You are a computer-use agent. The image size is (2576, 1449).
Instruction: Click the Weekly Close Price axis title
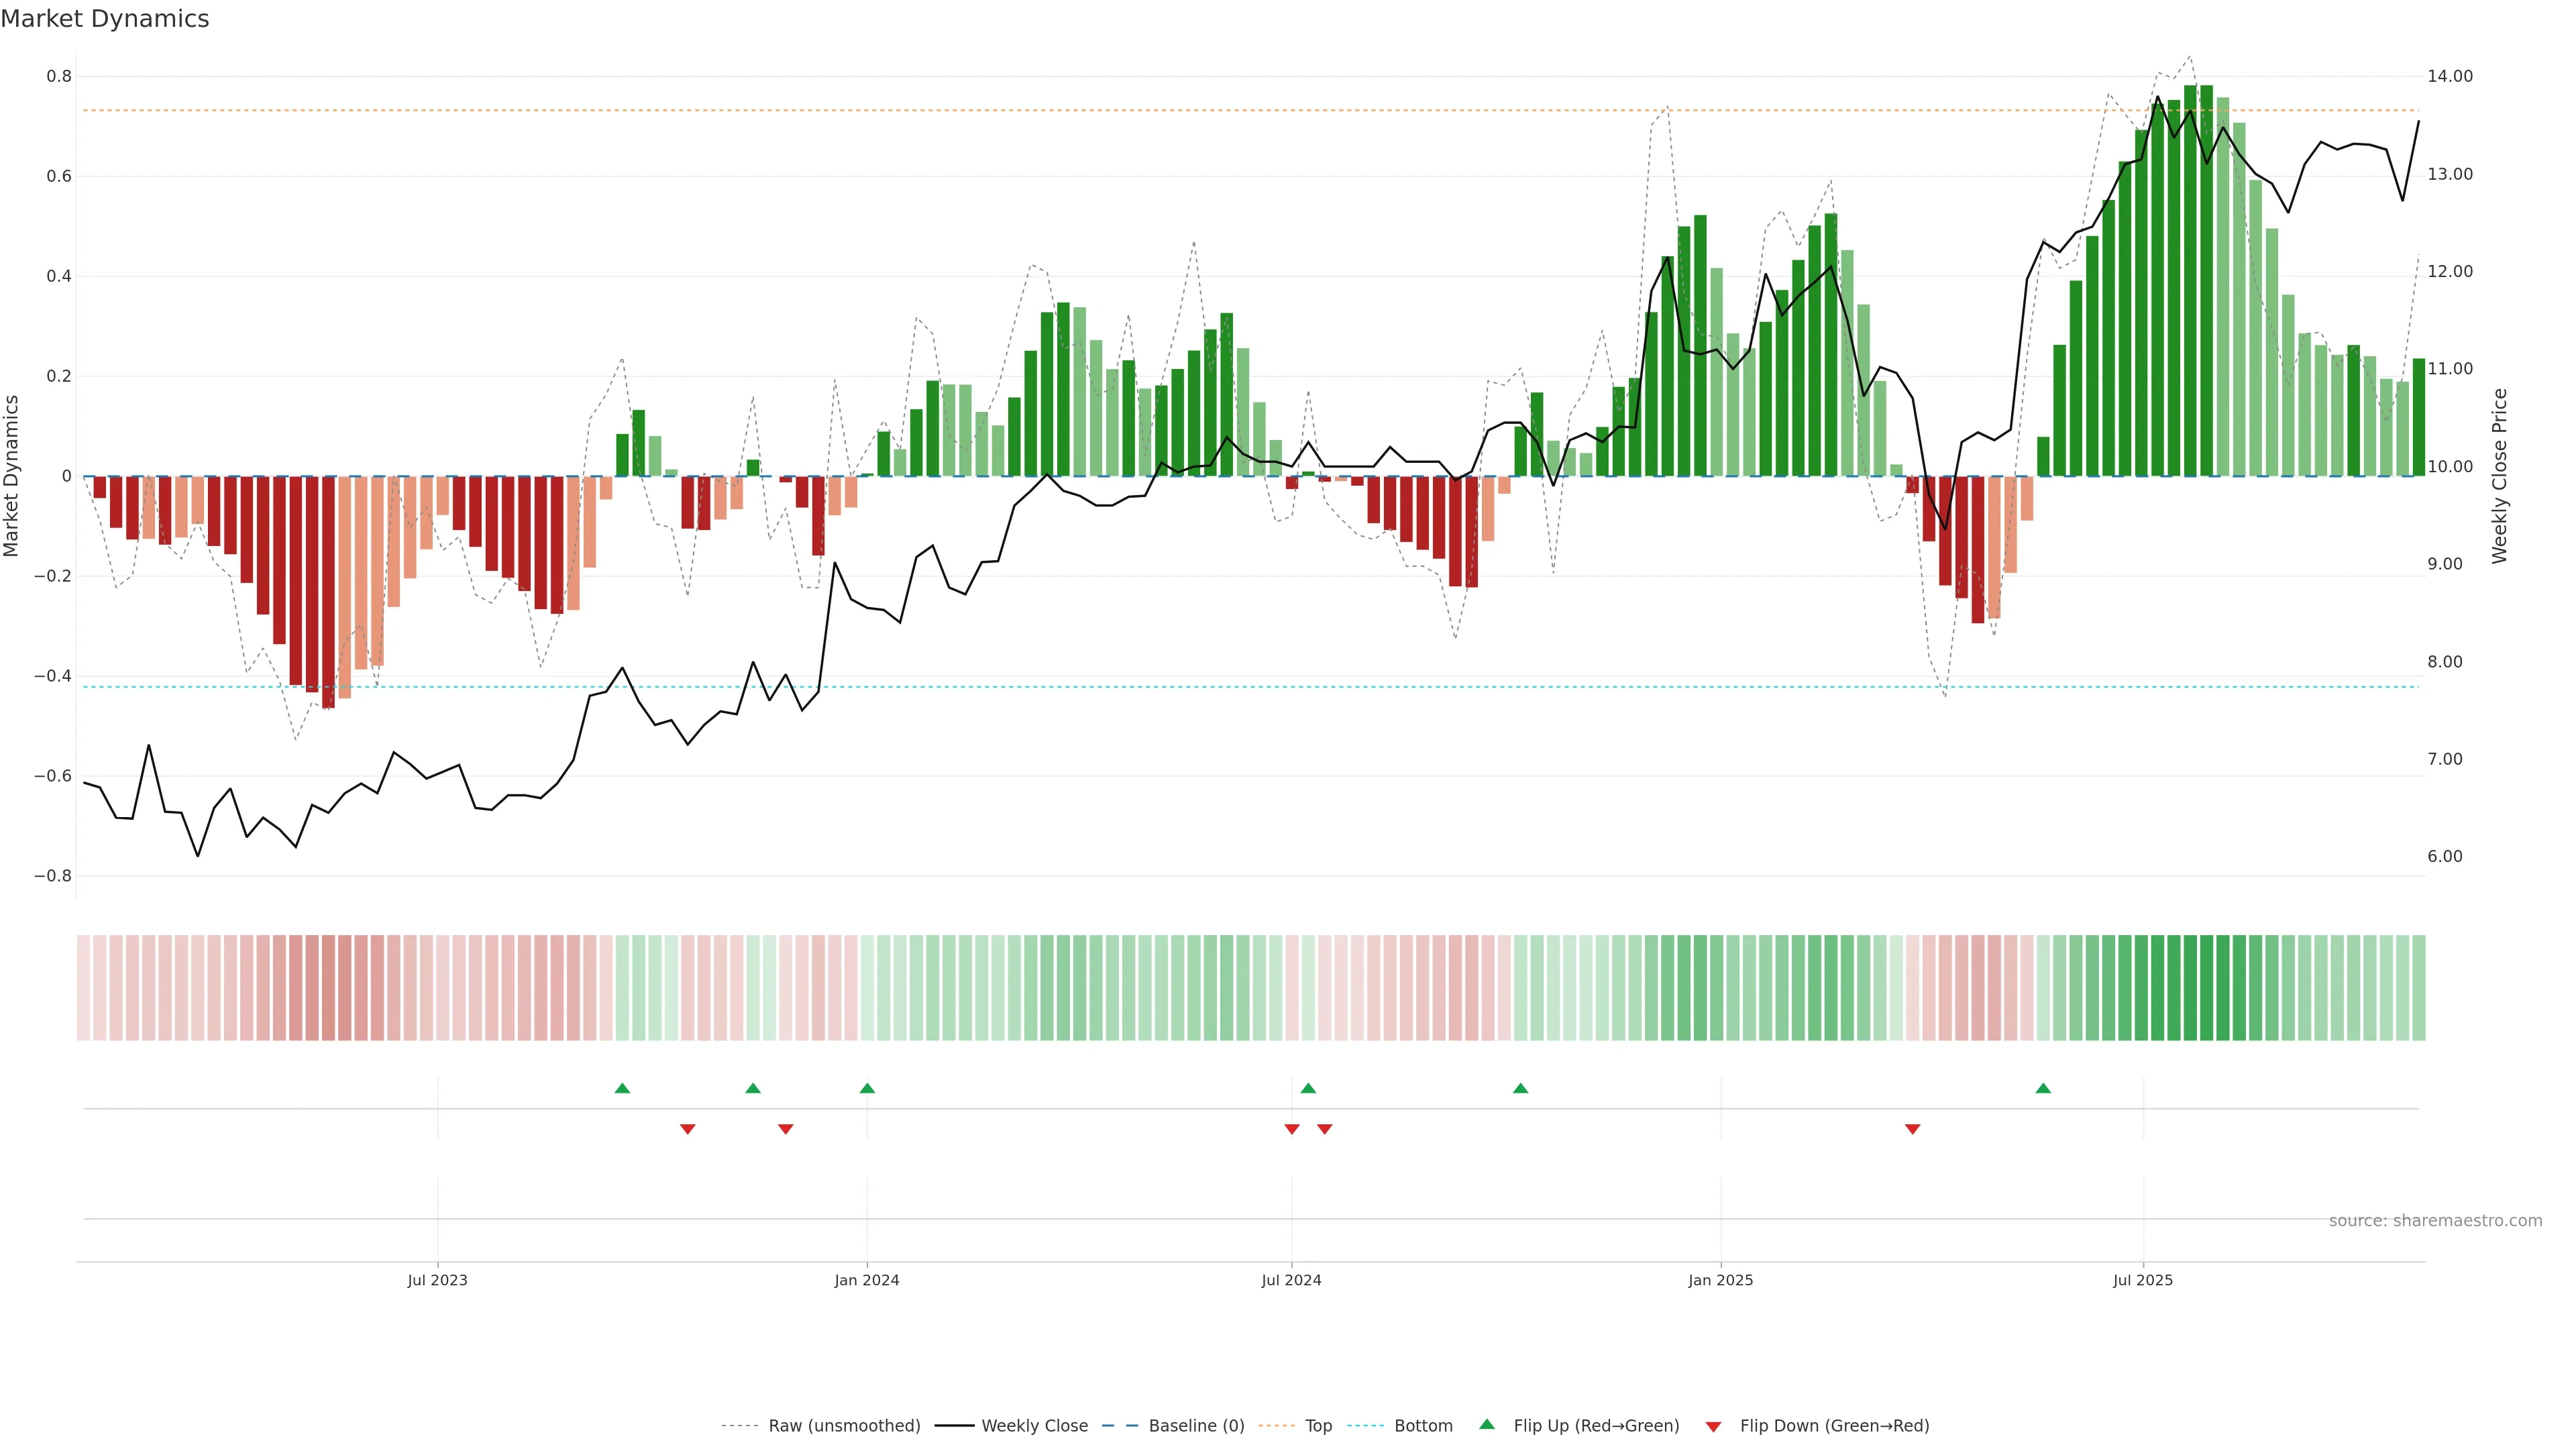(2499, 476)
